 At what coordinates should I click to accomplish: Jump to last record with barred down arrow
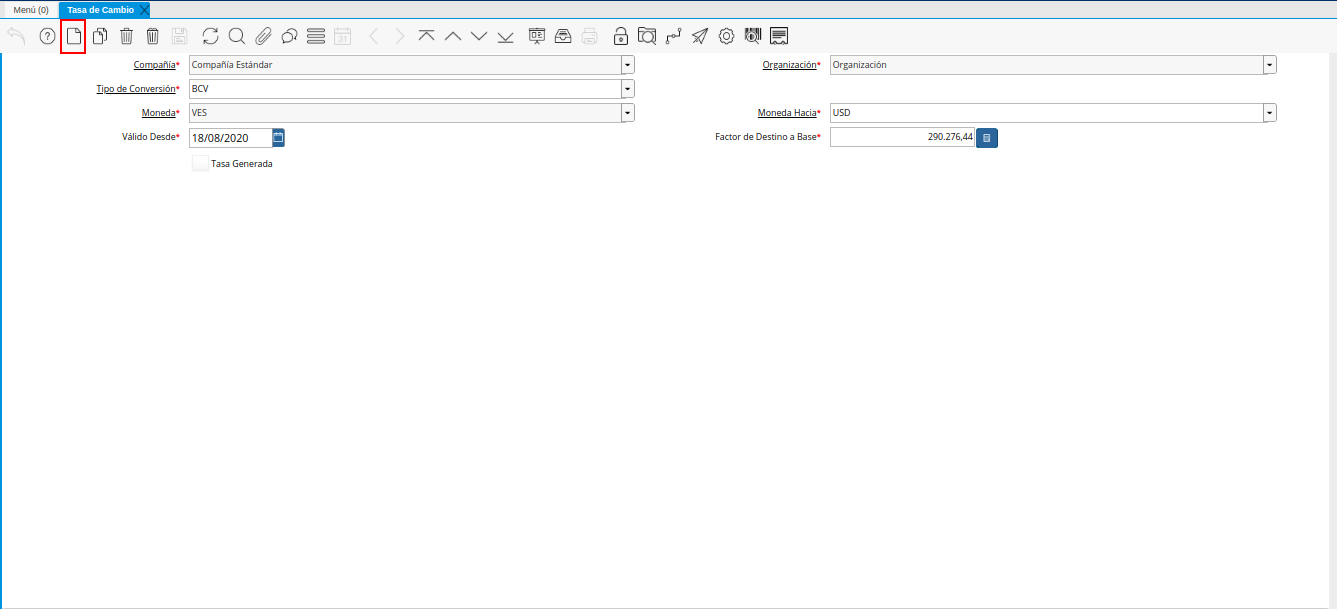[x=505, y=37]
